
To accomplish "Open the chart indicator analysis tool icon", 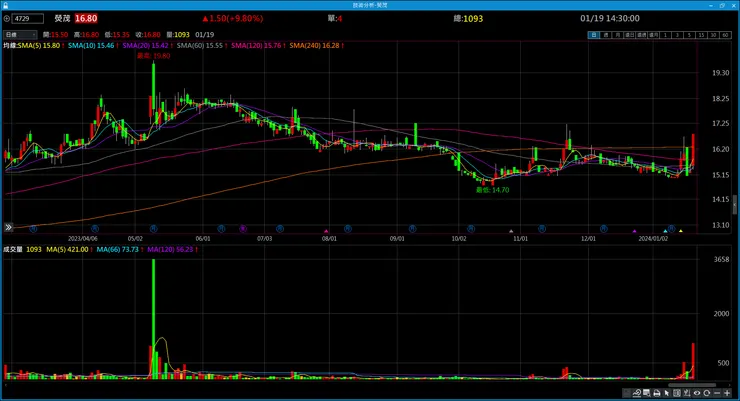I will point(637,393).
